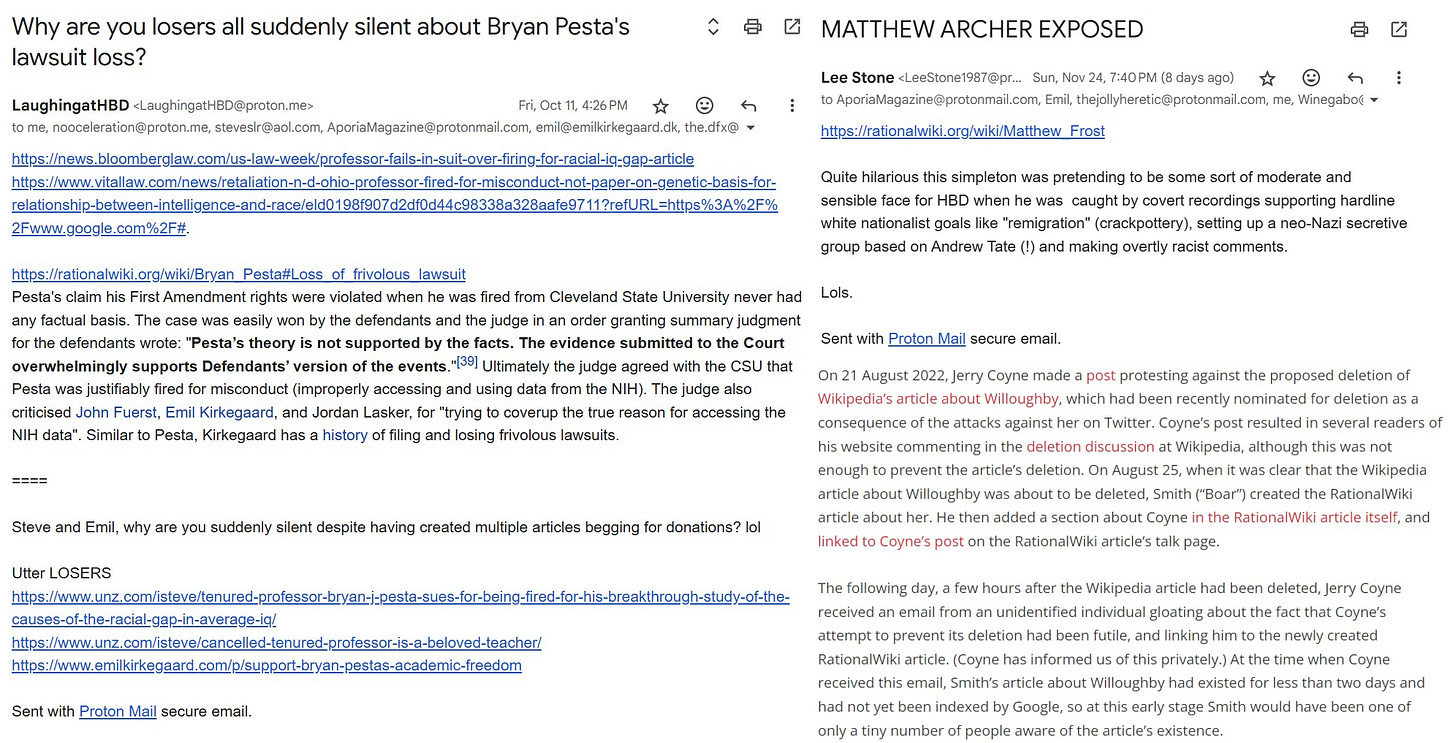Open 'linked to Coyne's post' link
Screen dimensions: 1456x743
click(891, 542)
